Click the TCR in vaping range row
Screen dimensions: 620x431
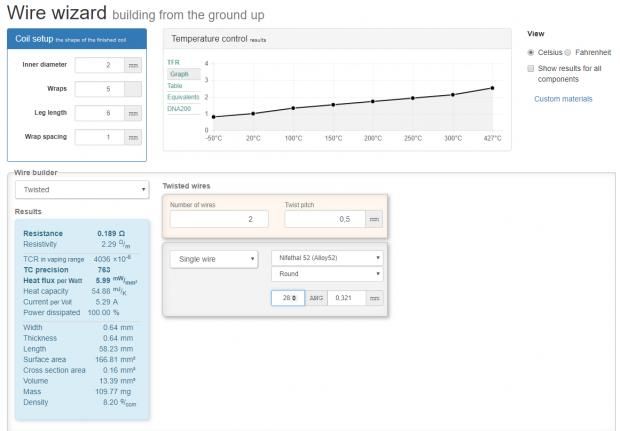tap(77, 259)
